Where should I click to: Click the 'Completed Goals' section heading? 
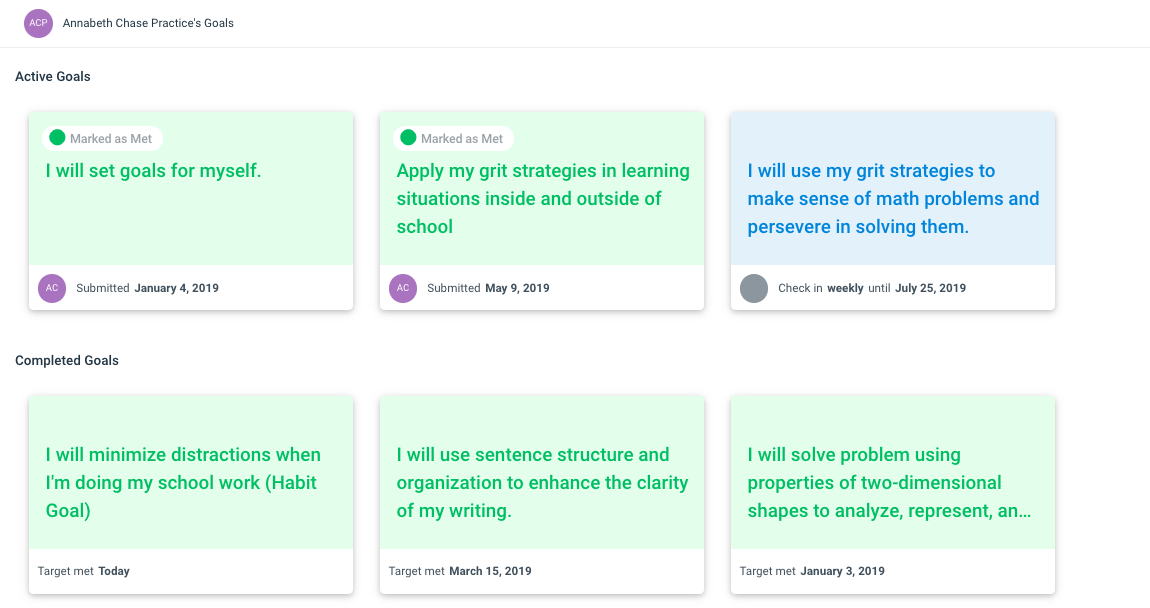click(x=67, y=361)
